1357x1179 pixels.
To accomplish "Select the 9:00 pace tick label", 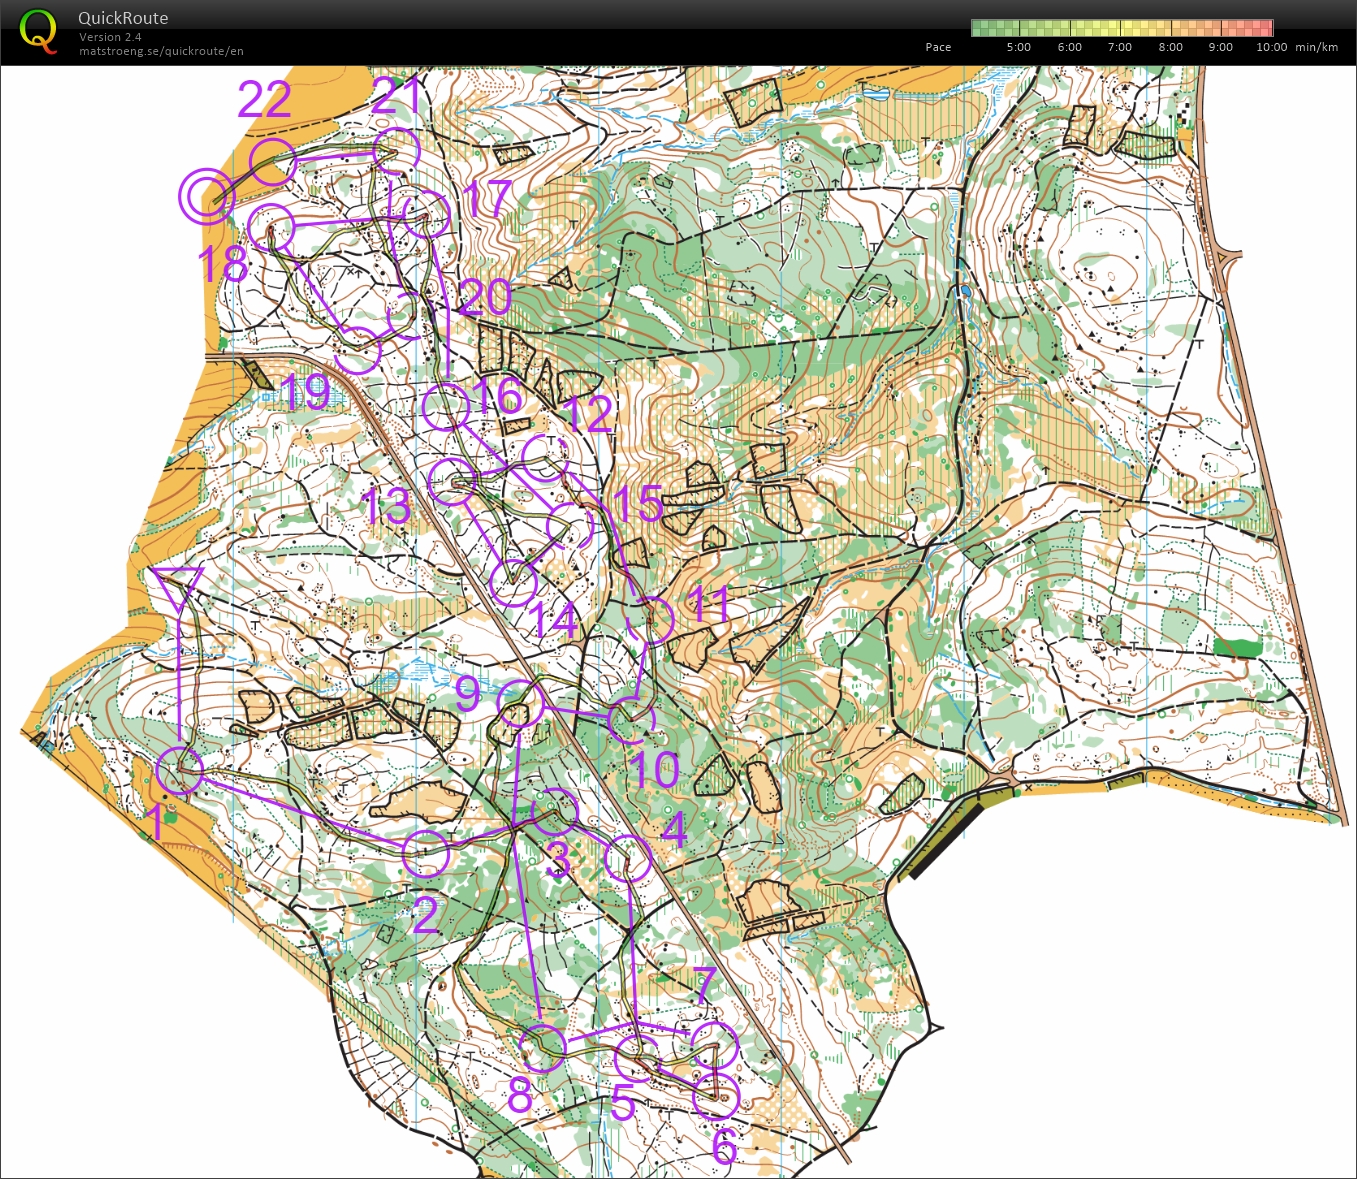I will tap(1220, 47).
